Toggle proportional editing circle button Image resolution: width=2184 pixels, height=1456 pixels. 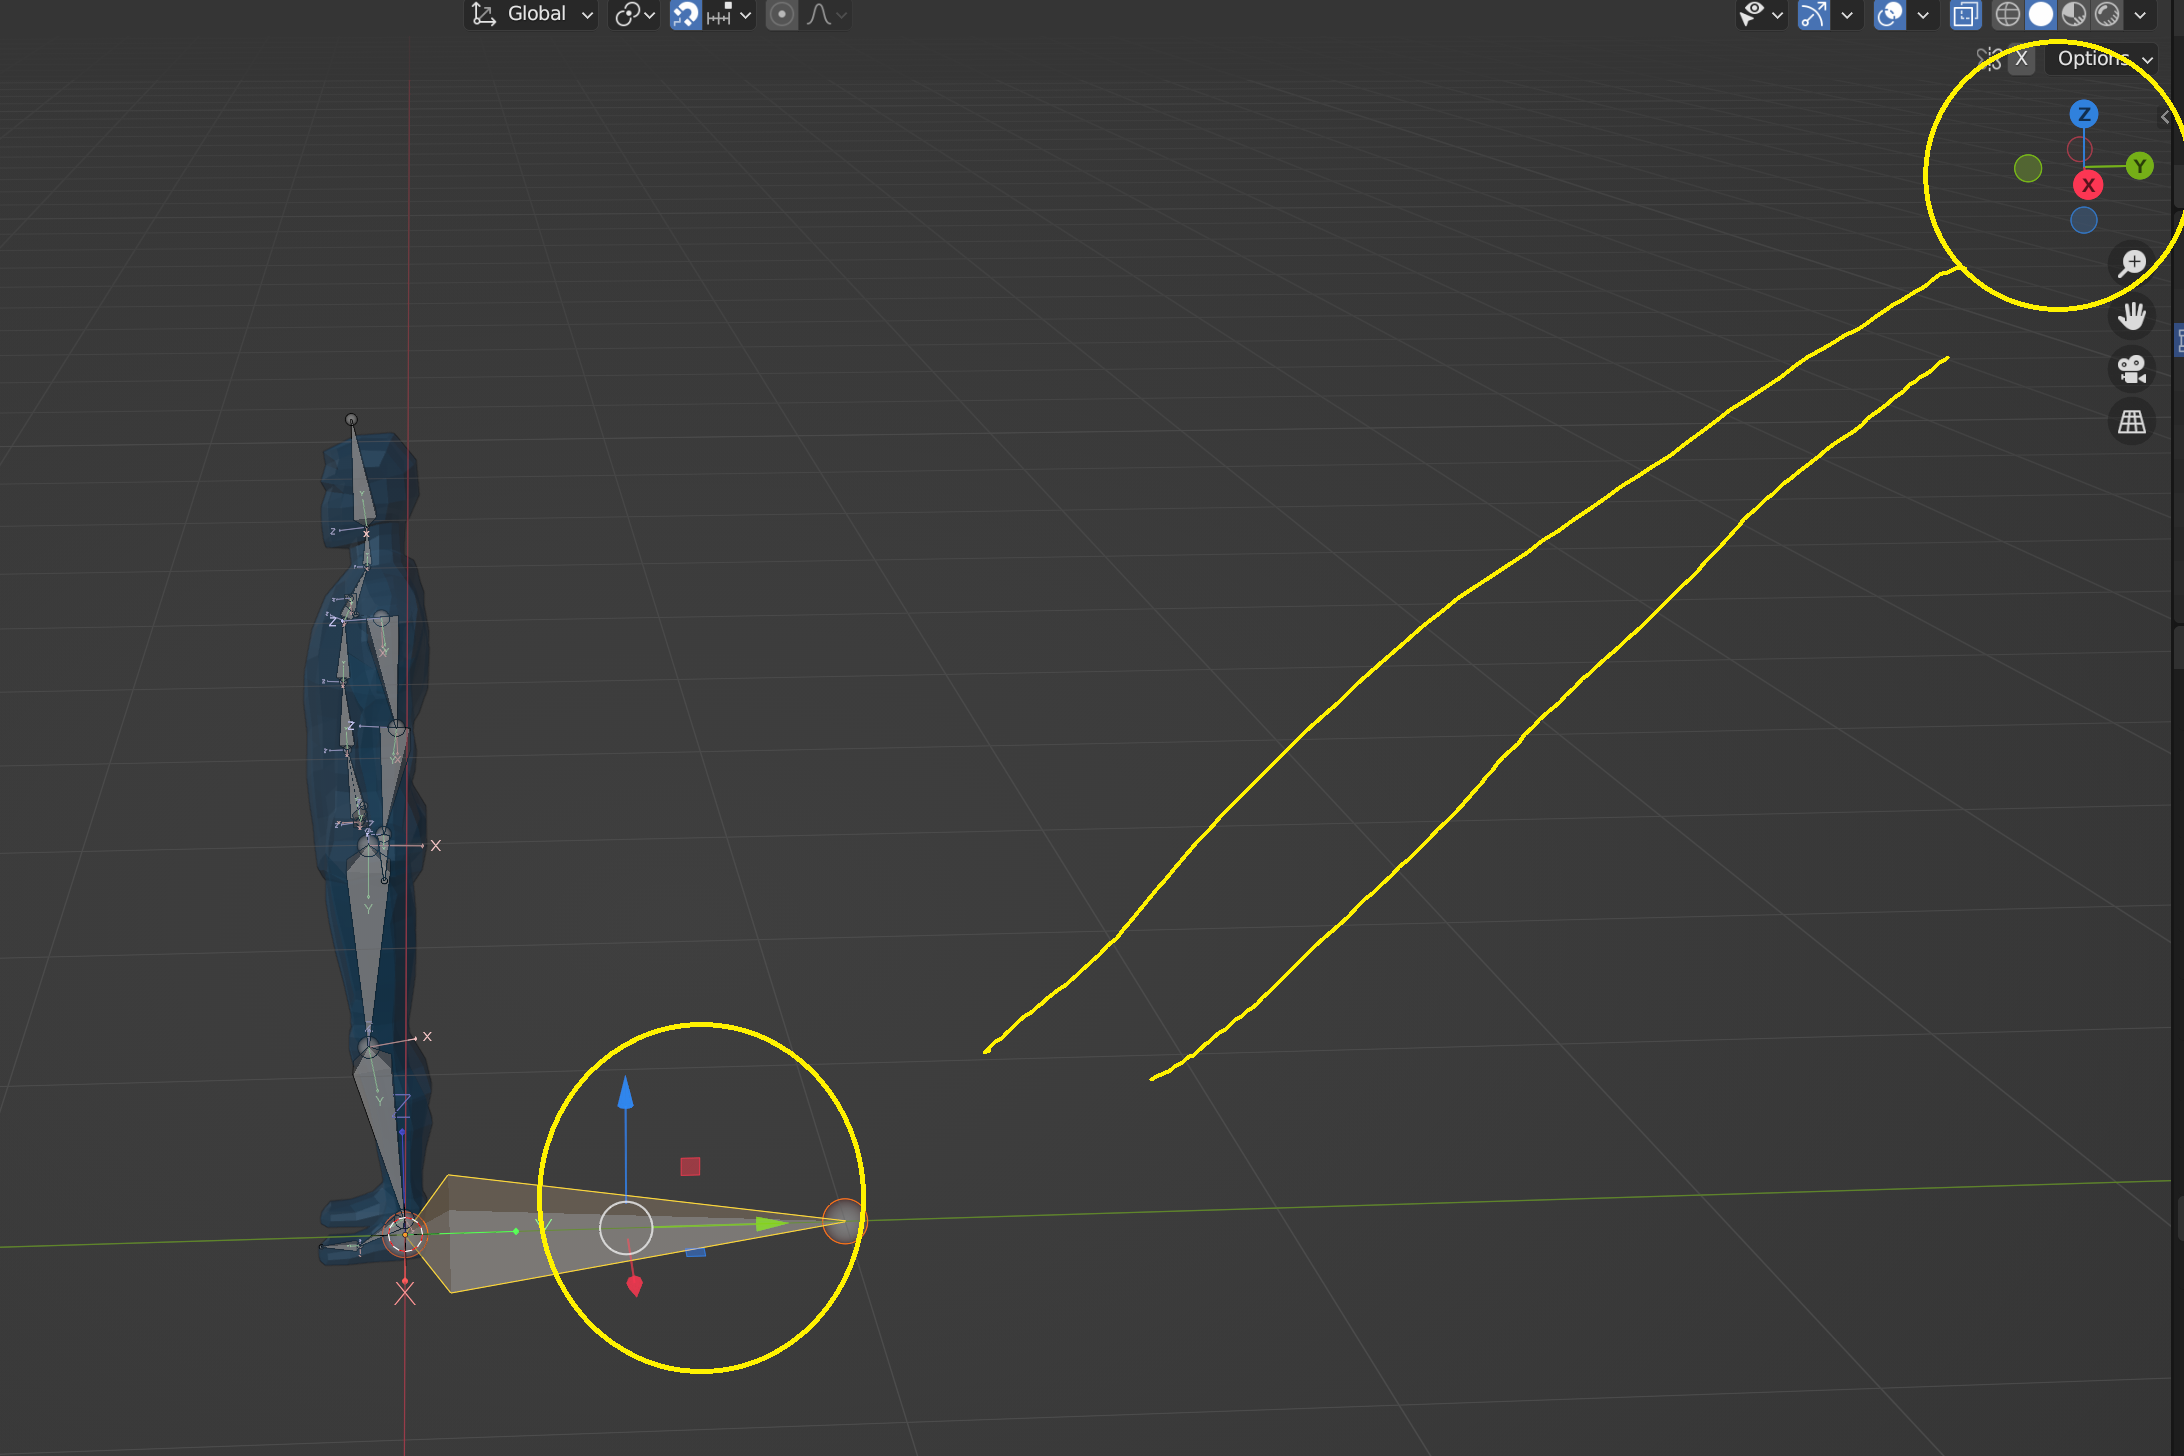pos(782,14)
